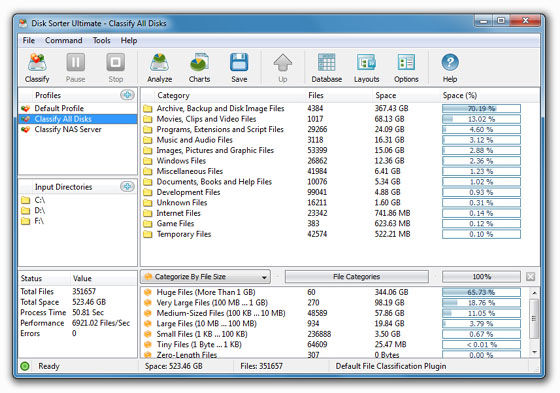
Task: Sort by the Space column header
Action: [x=386, y=95]
